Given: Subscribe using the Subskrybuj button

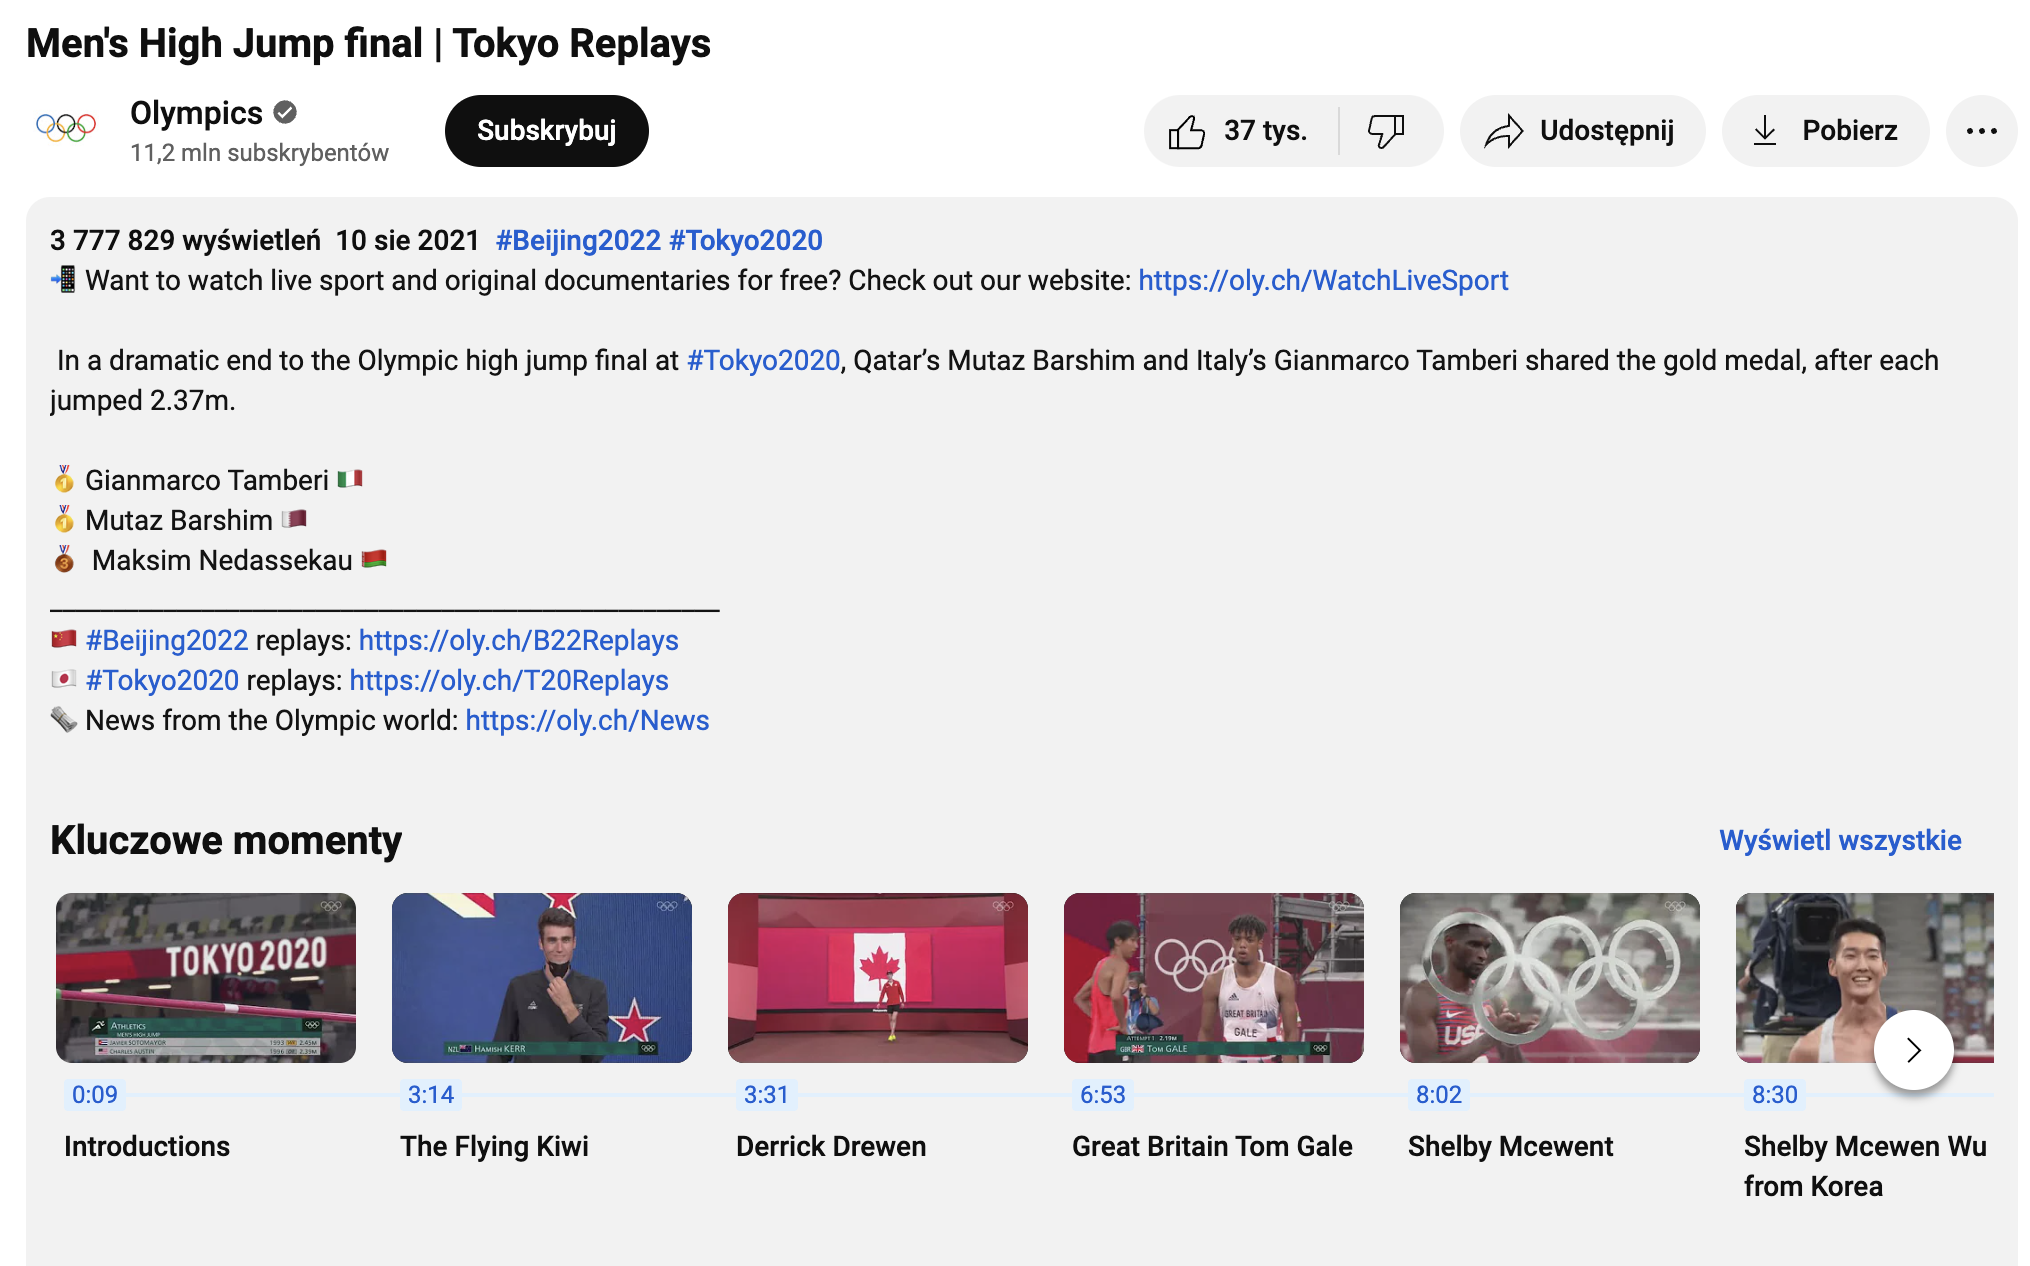Looking at the screenshot, I should point(546,131).
